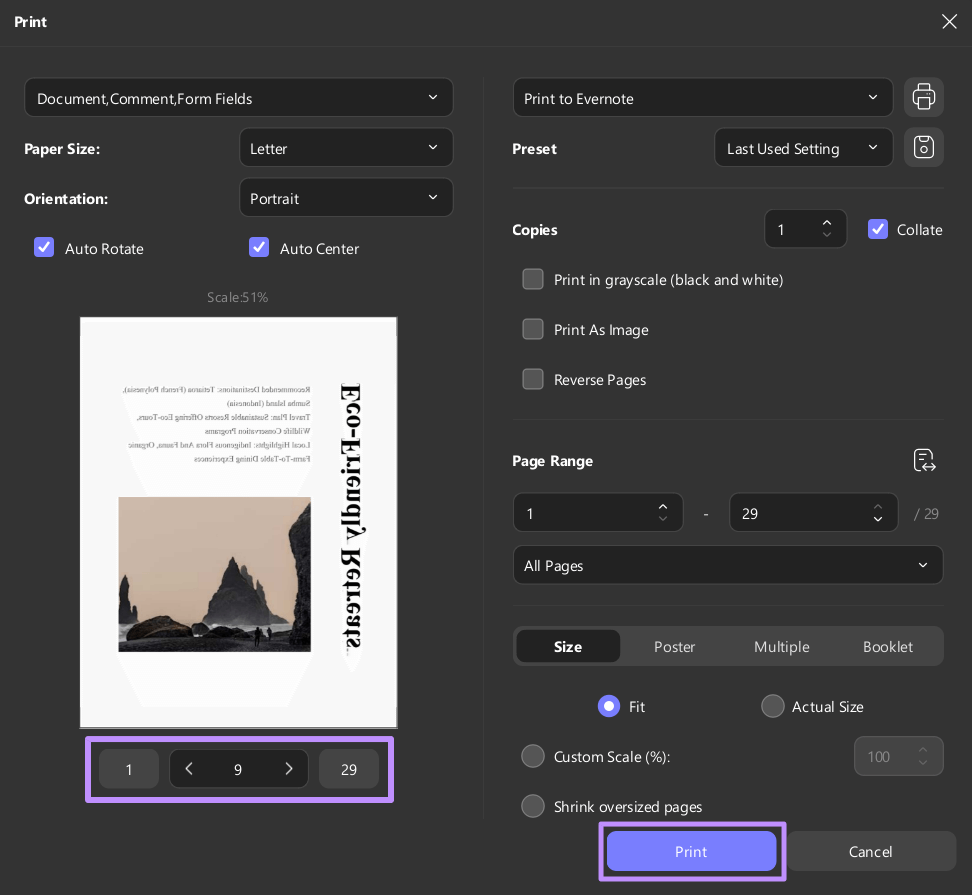The image size is (972, 895).
Task: Select the Actual Size radio button
Action: (772, 706)
